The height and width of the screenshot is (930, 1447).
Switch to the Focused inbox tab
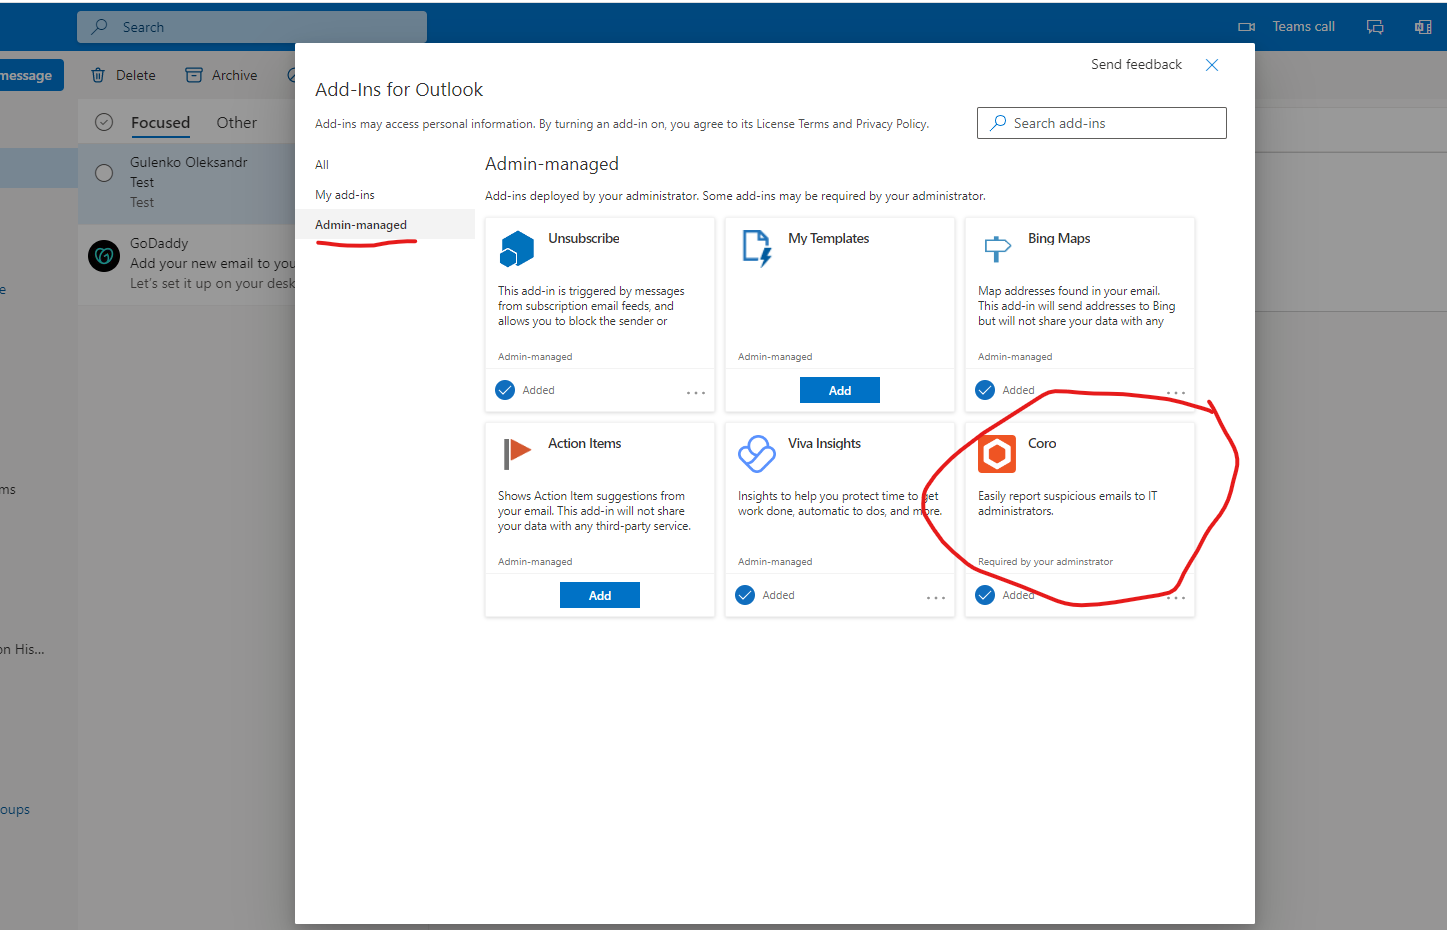pyautogui.click(x=160, y=123)
